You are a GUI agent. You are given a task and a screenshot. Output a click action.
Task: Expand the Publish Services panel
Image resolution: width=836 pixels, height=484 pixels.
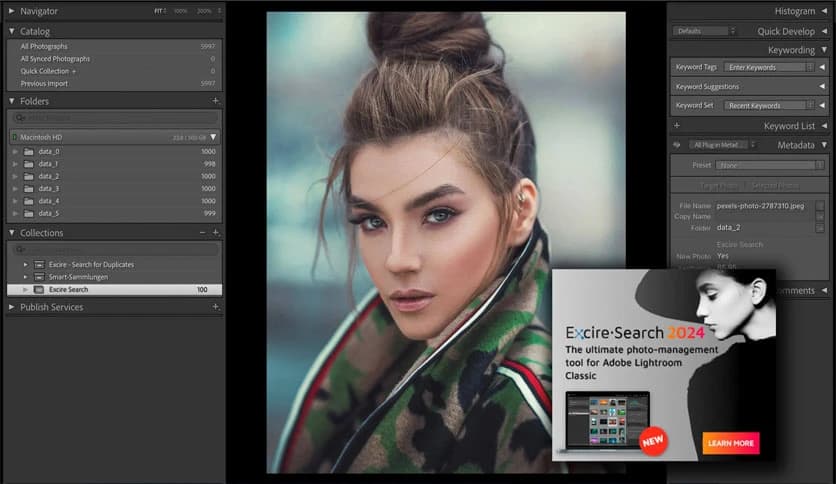coord(11,307)
